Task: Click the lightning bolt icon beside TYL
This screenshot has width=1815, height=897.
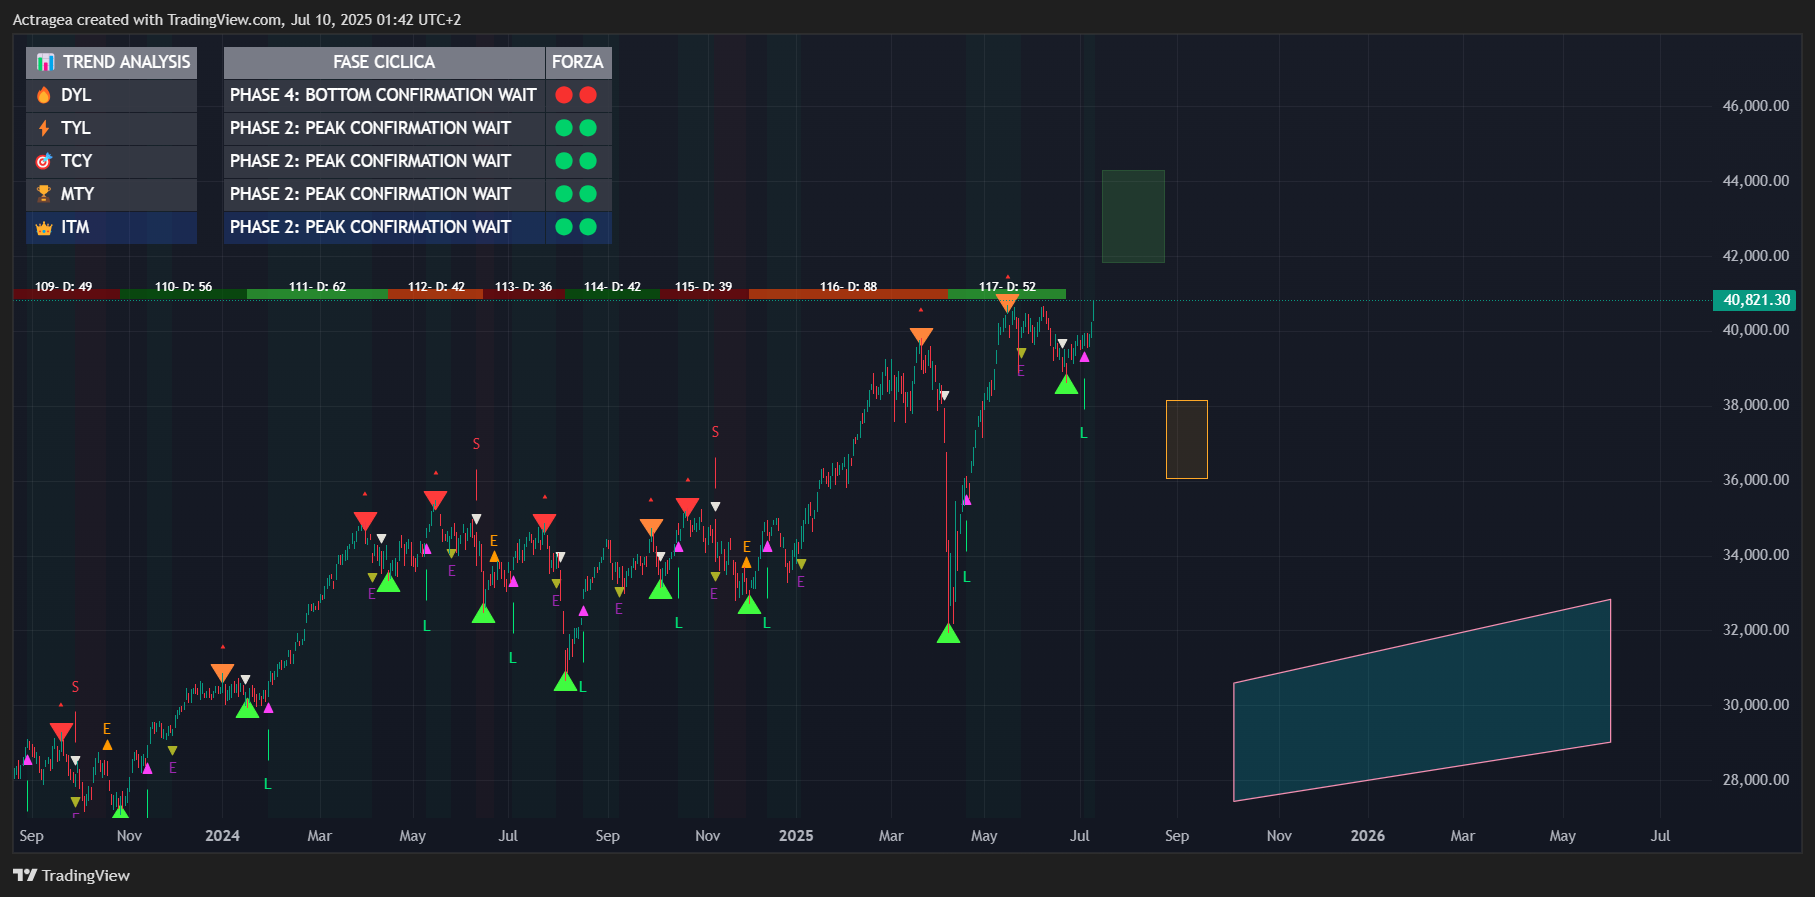Action: [x=44, y=128]
